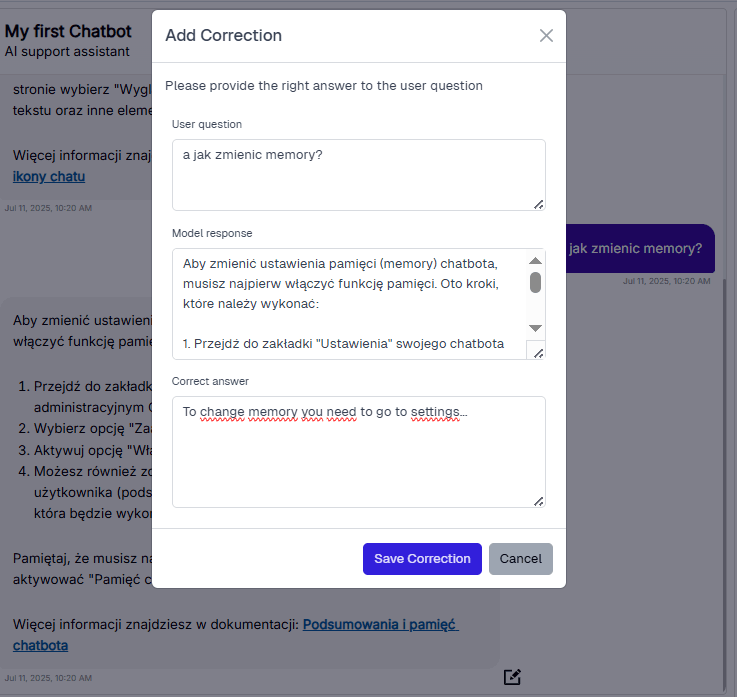Cancel the correction dialog

520,559
